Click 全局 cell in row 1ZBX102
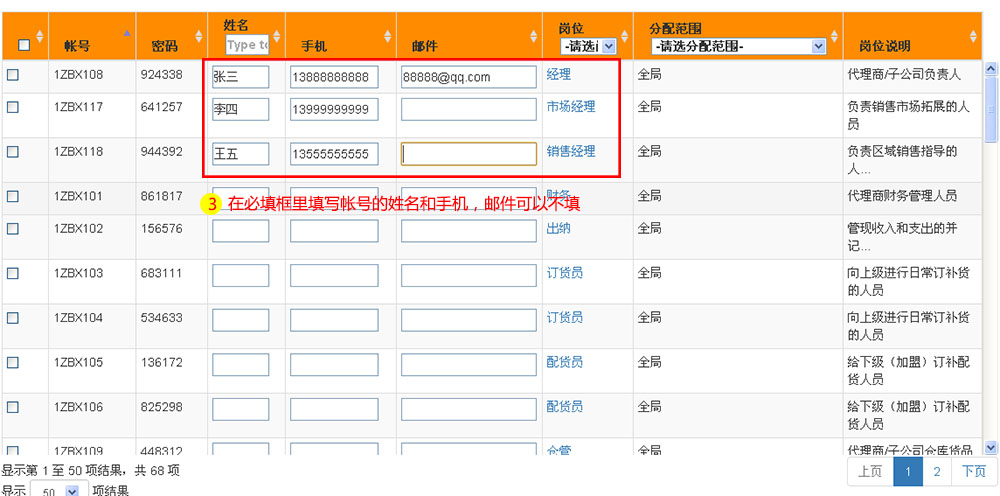Image resolution: width=1000 pixels, height=496 pixels. coord(649,228)
